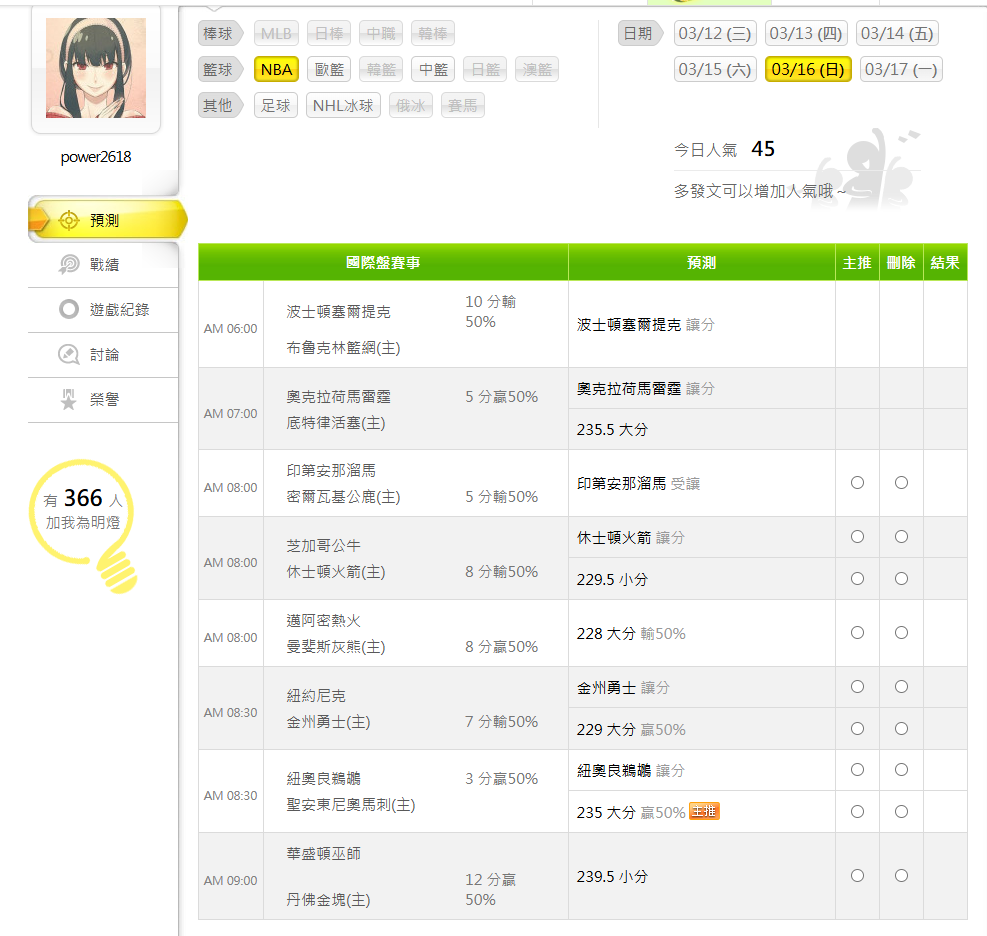The image size is (987, 936).
Task: Click the 聖安東尼奧馬刺(主) team name
Action: pyautogui.click(x=351, y=804)
